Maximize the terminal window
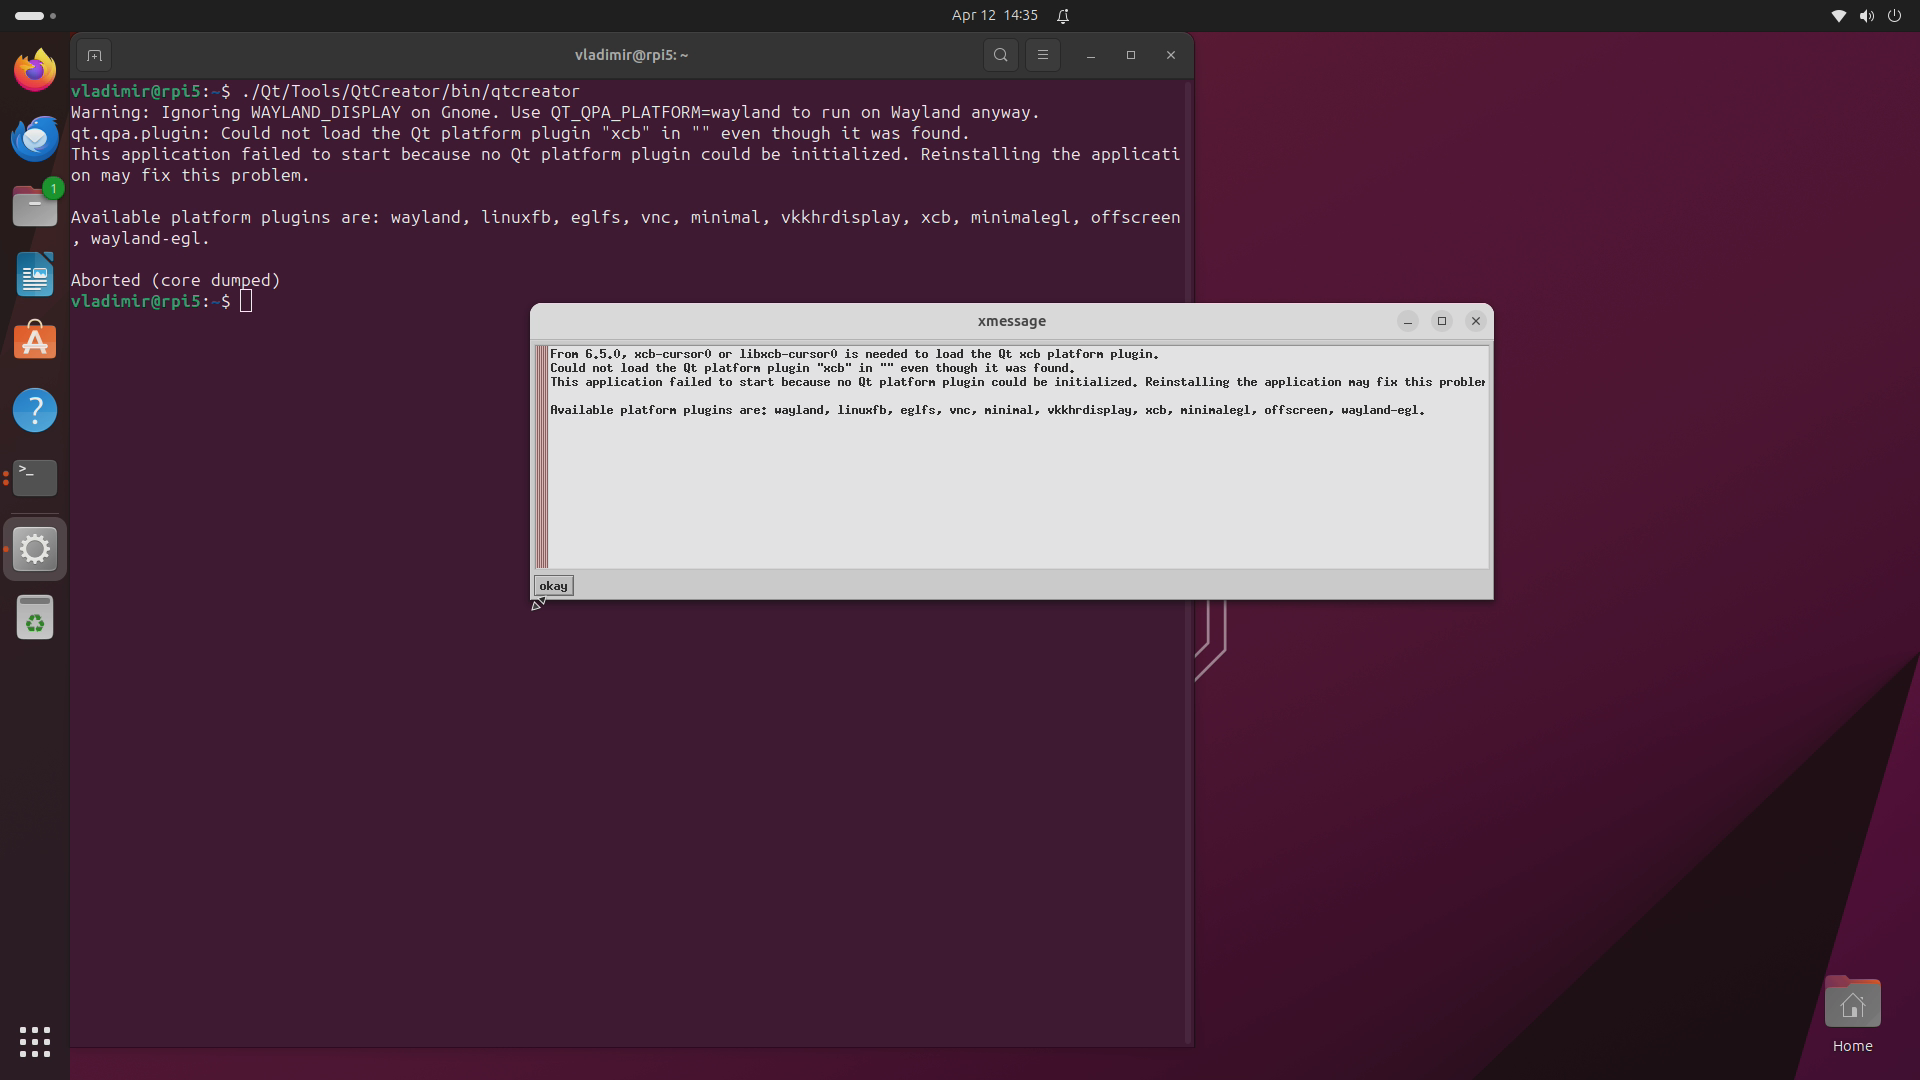This screenshot has width=1920, height=1080. pyautogui.click(x=1131, y=55)
